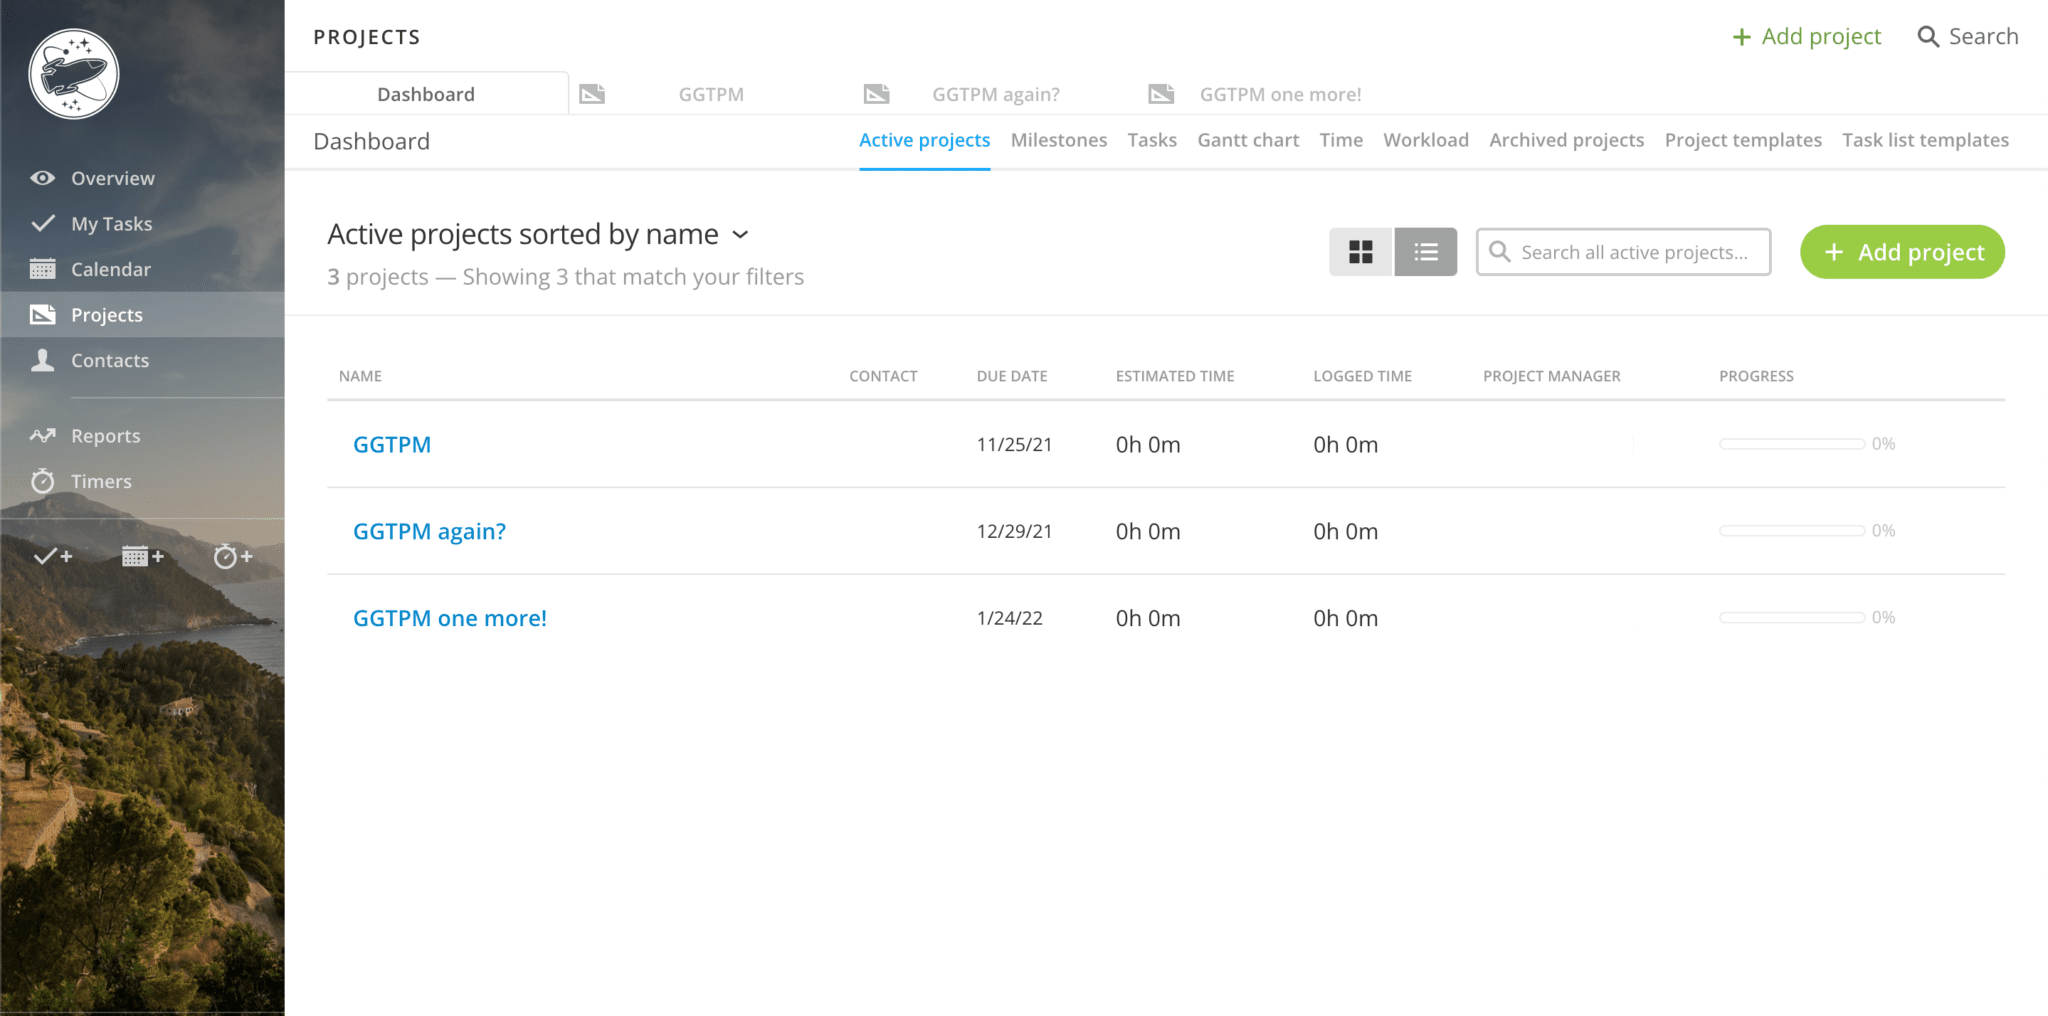Click the Reports chart icon
Screen dimensions: 2048x1016
point(42,435)
